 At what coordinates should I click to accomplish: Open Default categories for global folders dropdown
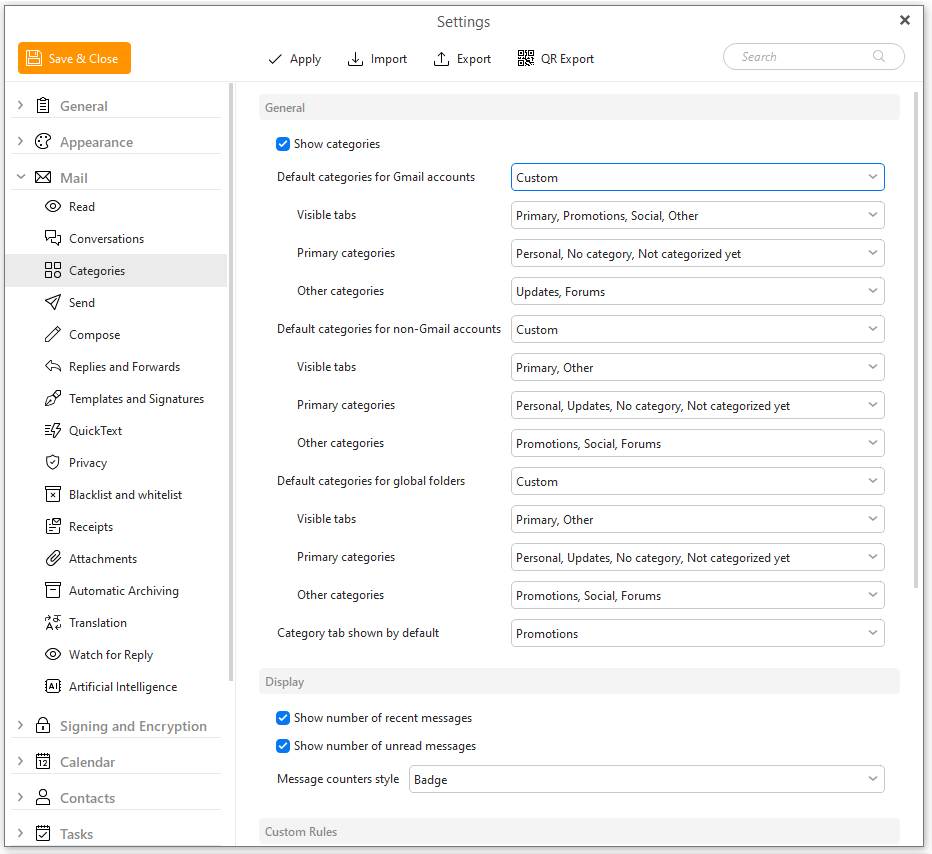coord(698,481)
